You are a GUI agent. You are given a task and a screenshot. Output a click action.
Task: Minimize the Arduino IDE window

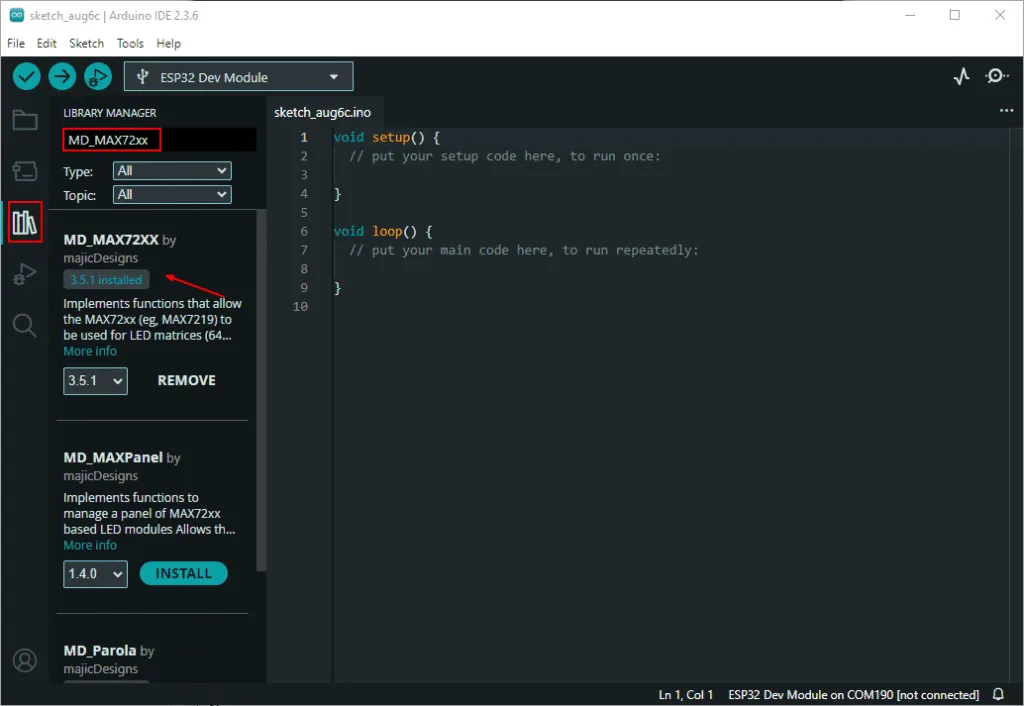coord(910,15)
